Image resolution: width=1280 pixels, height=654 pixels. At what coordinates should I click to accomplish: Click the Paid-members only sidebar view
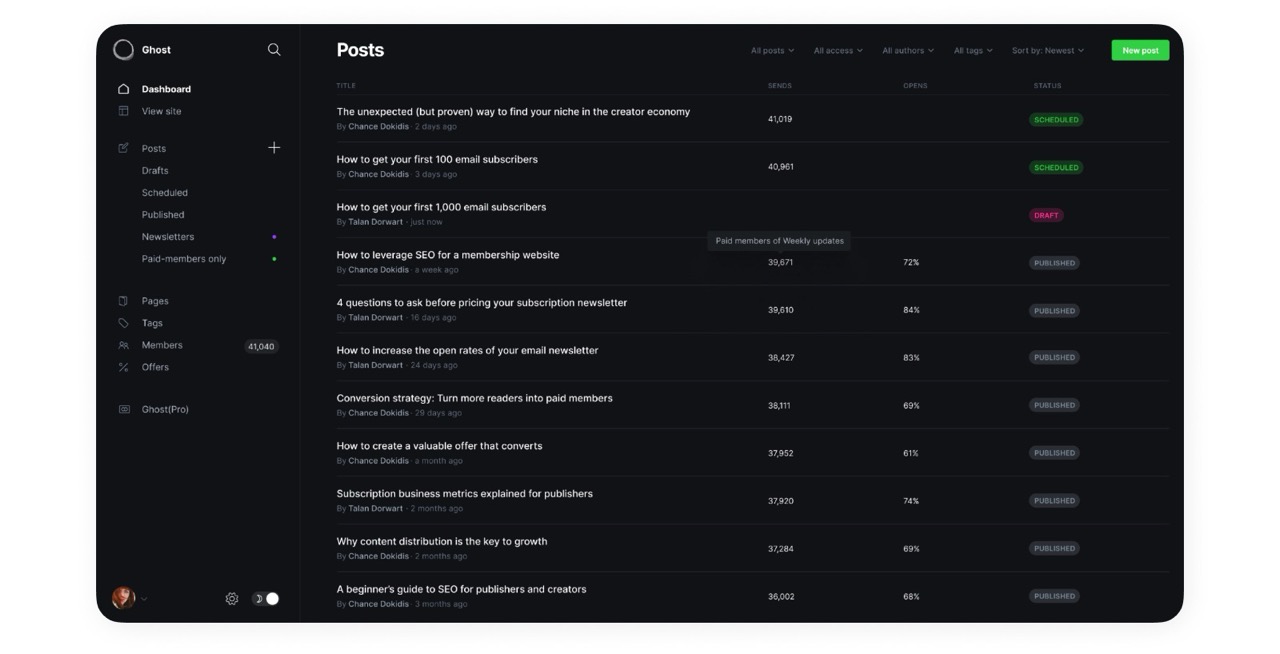click(184, 259)
